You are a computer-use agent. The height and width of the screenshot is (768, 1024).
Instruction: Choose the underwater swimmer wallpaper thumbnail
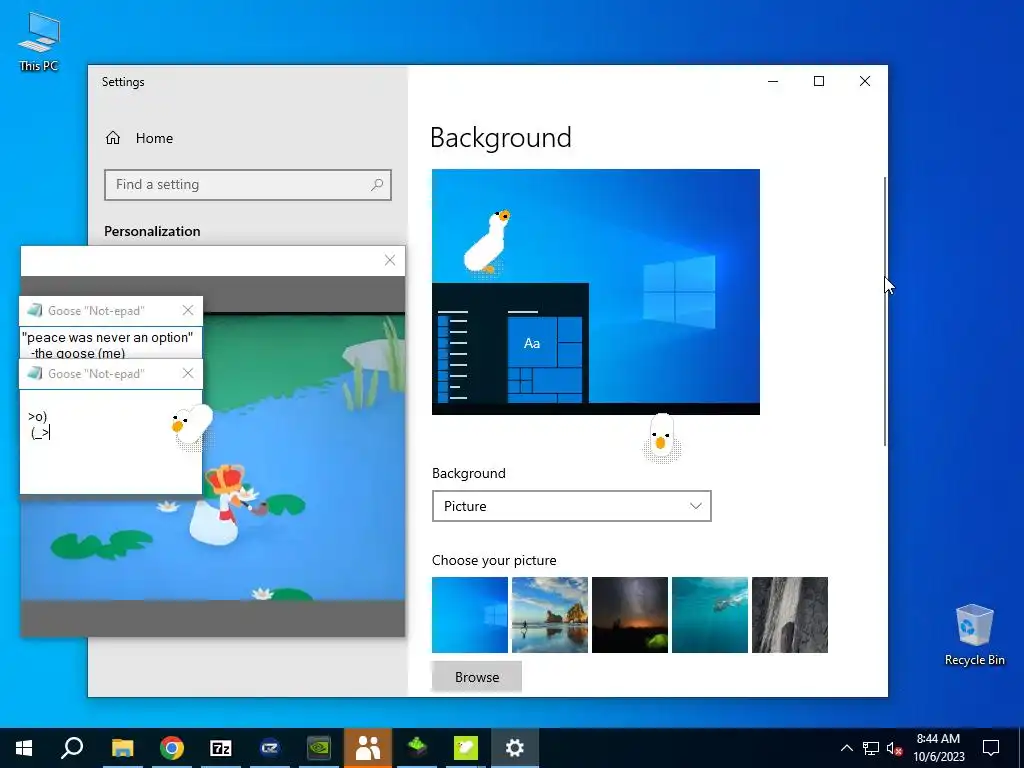(x=710, y=615)
